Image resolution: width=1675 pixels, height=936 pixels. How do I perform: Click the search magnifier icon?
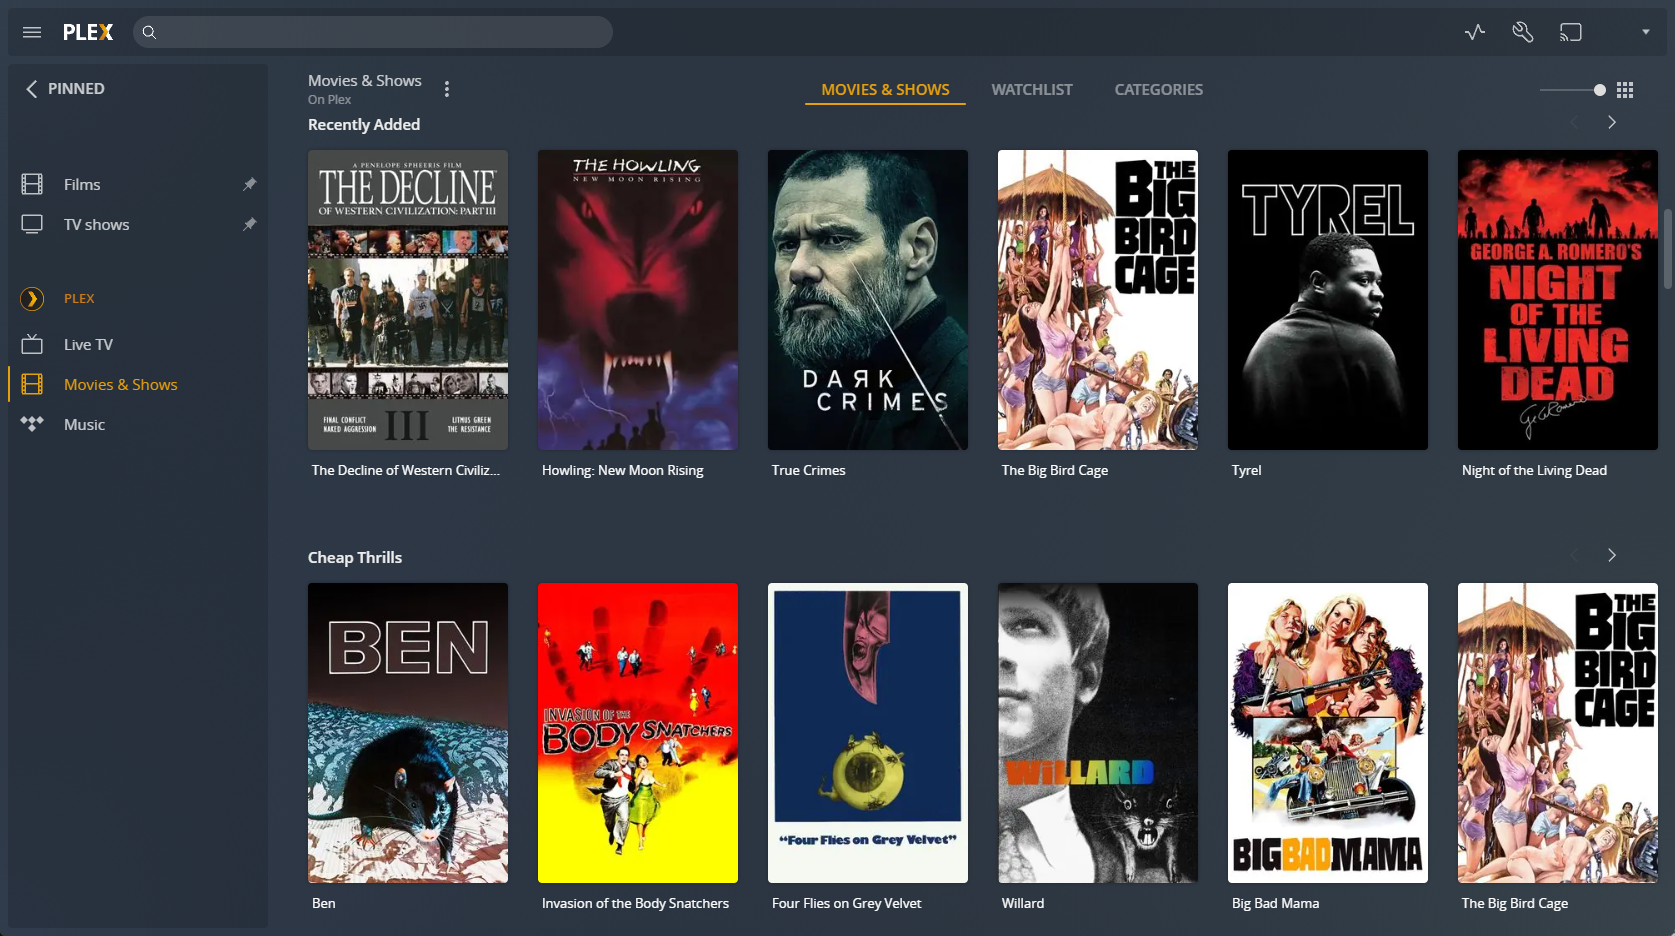click(x=149, y=32)
